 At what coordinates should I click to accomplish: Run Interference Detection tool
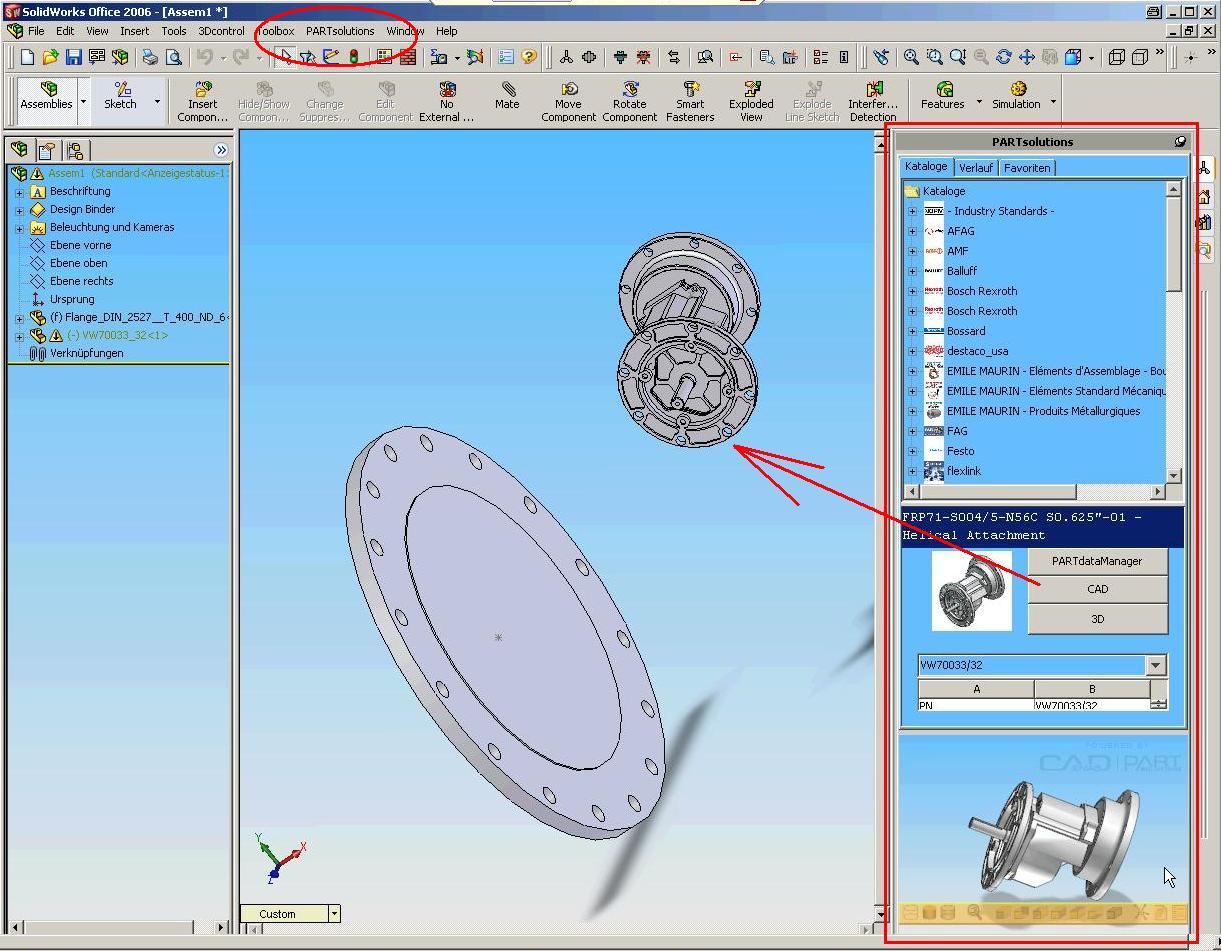pyautogui.click(x=873, y=103)
